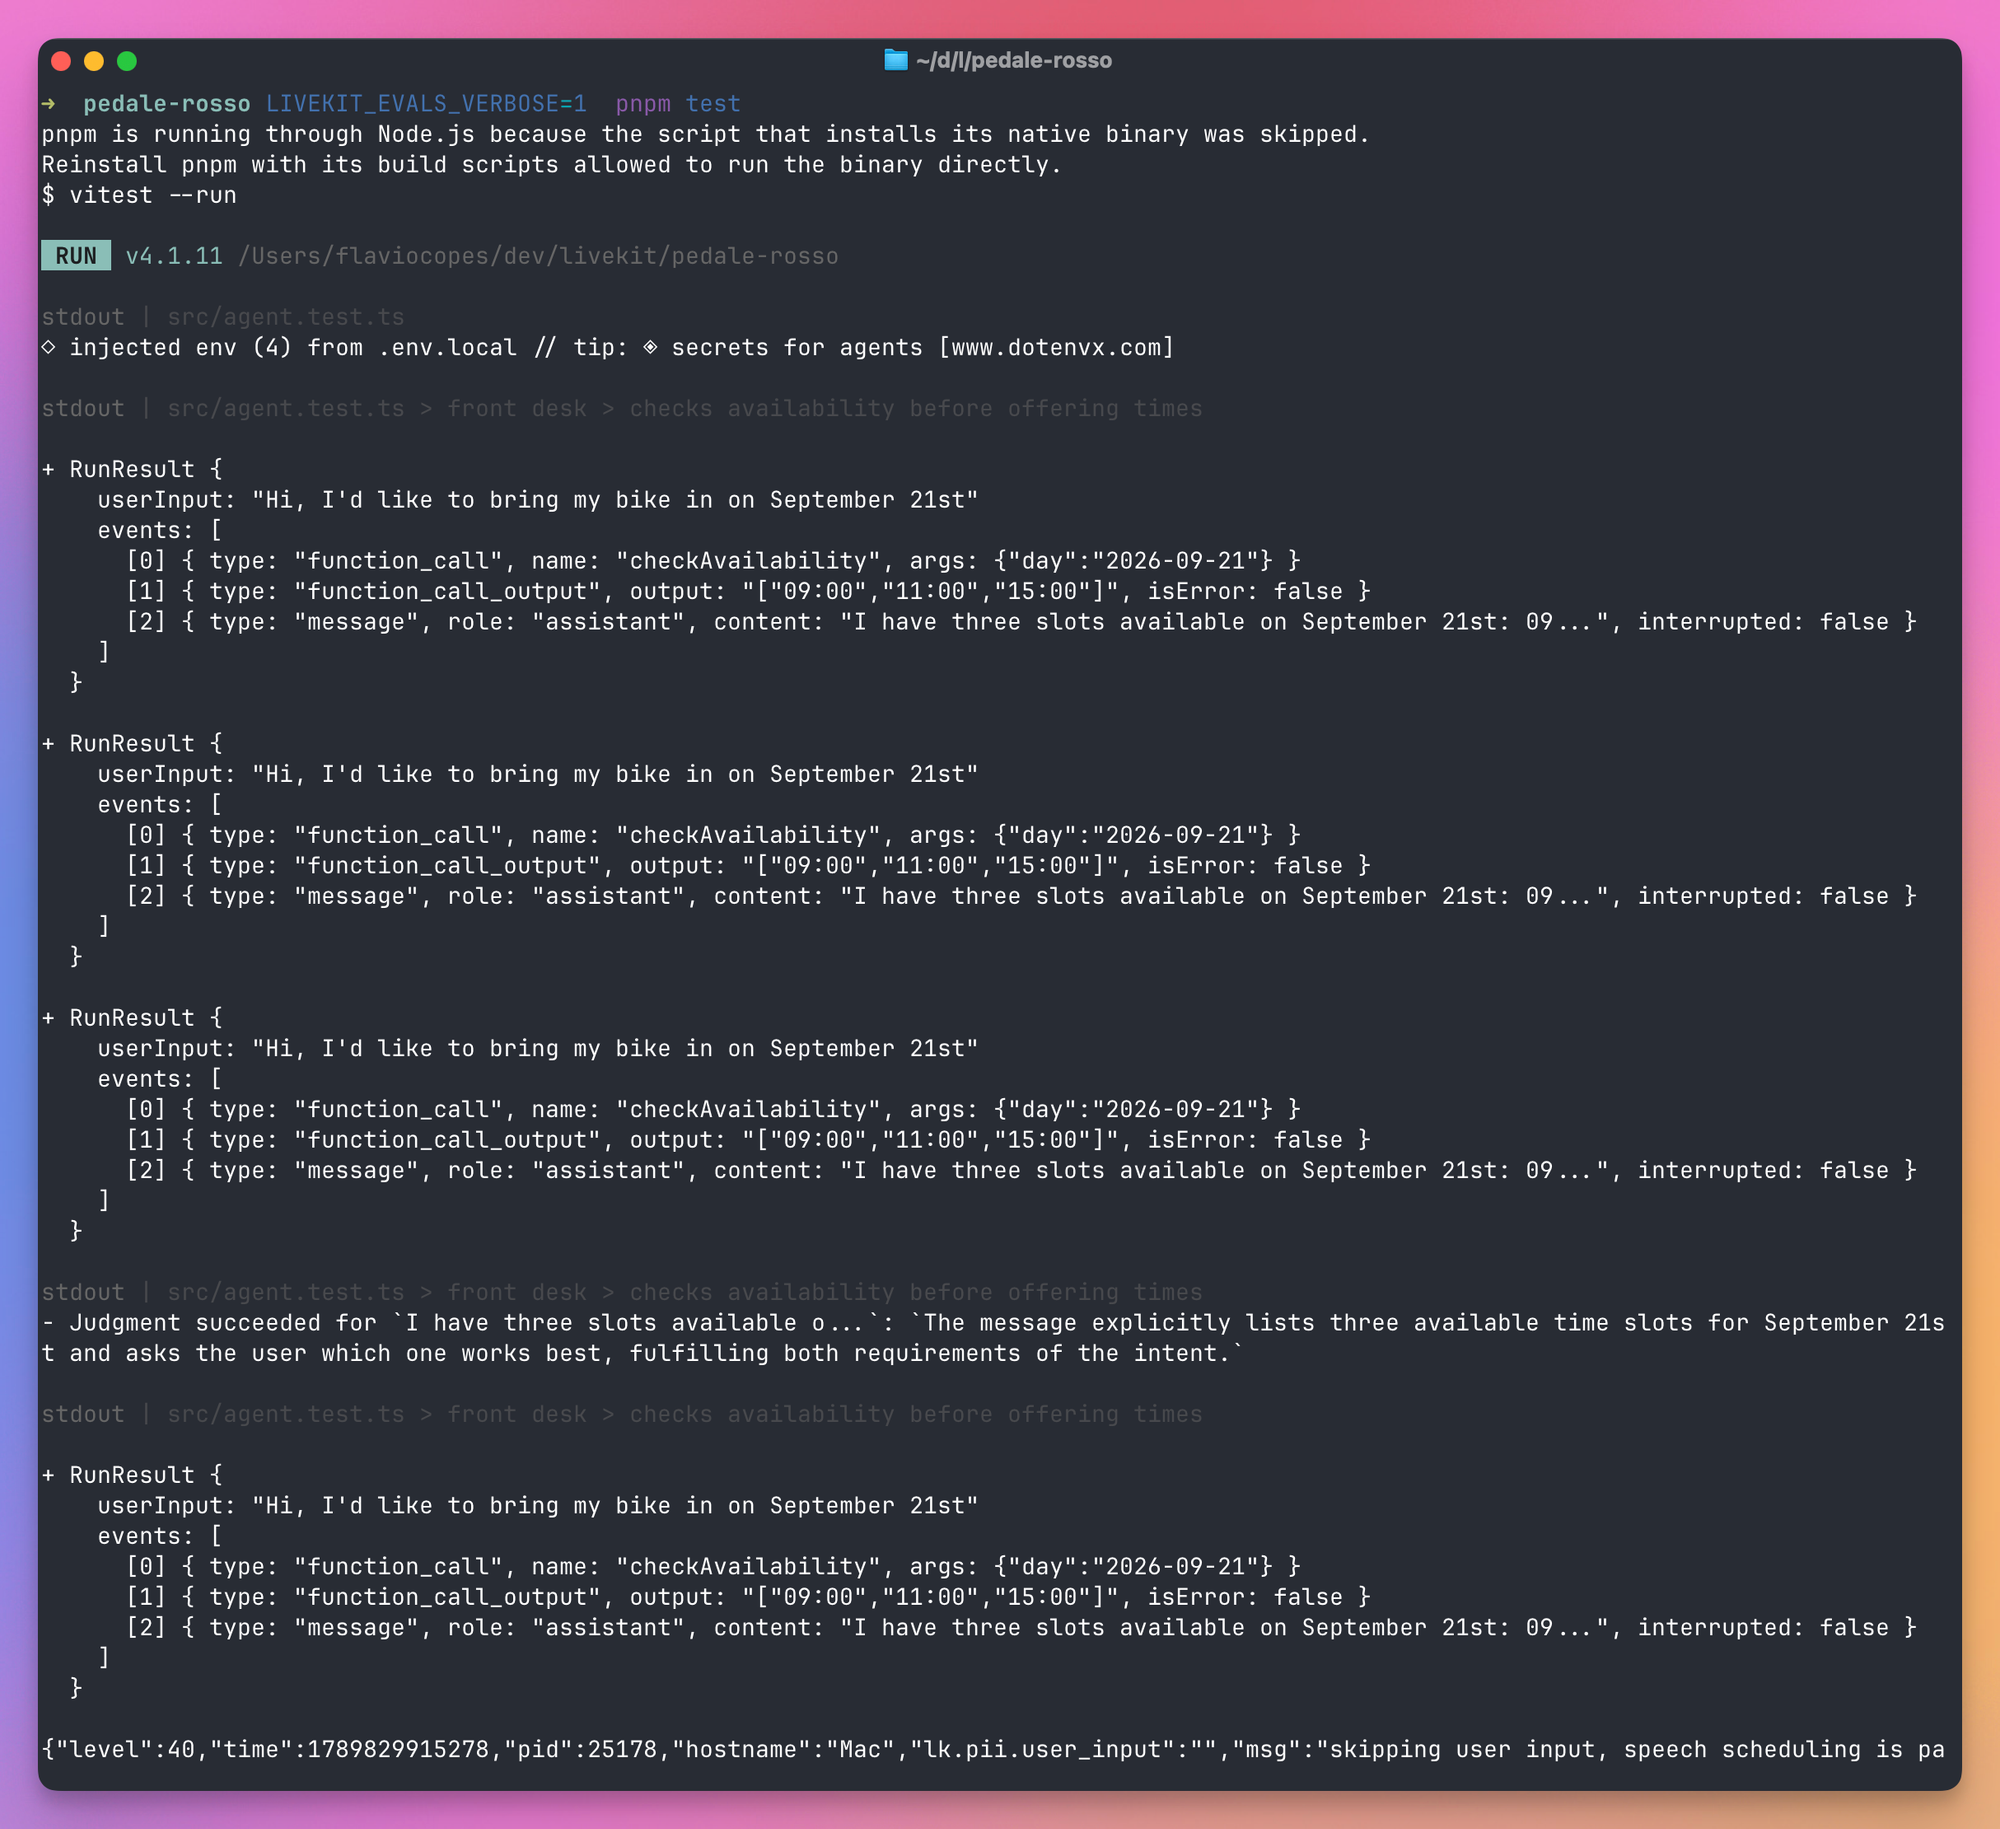Click 'pnpm is running through Node.js' warning
2000x1829 pixels.
705,134
